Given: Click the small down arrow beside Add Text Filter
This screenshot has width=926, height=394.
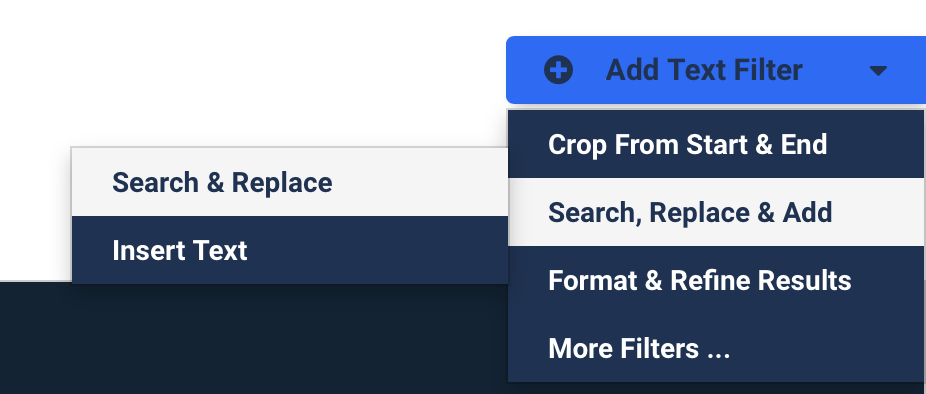Looking at the screenshot, I should (x=878, y=71).
